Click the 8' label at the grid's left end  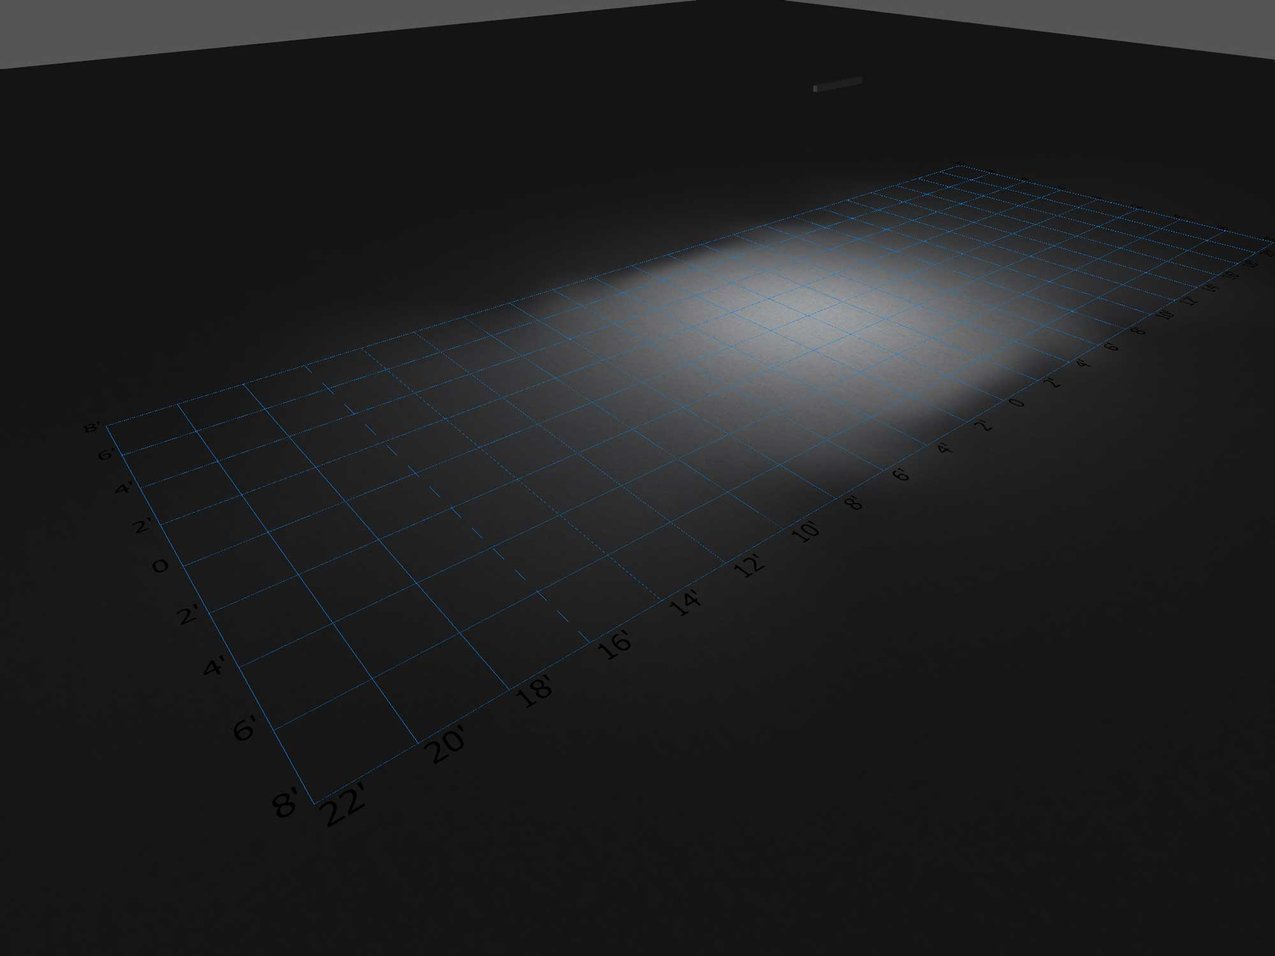pos(90,427)
